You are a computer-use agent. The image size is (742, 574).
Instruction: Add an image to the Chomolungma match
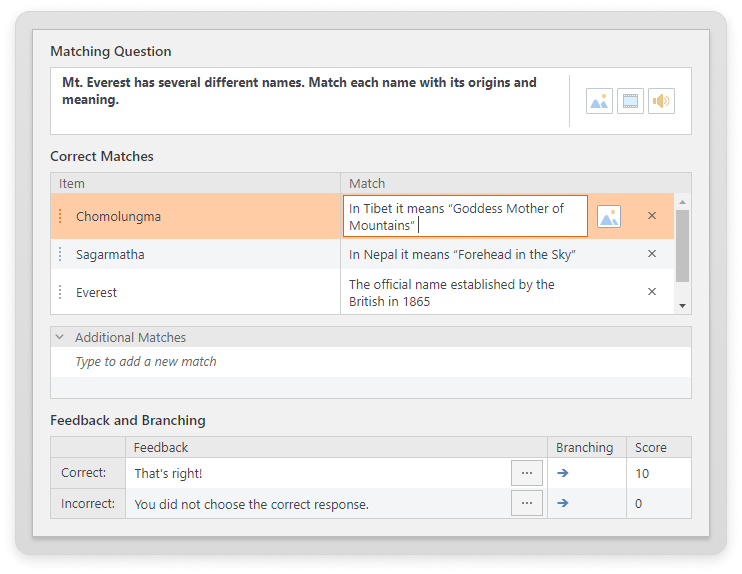point(609,216)
